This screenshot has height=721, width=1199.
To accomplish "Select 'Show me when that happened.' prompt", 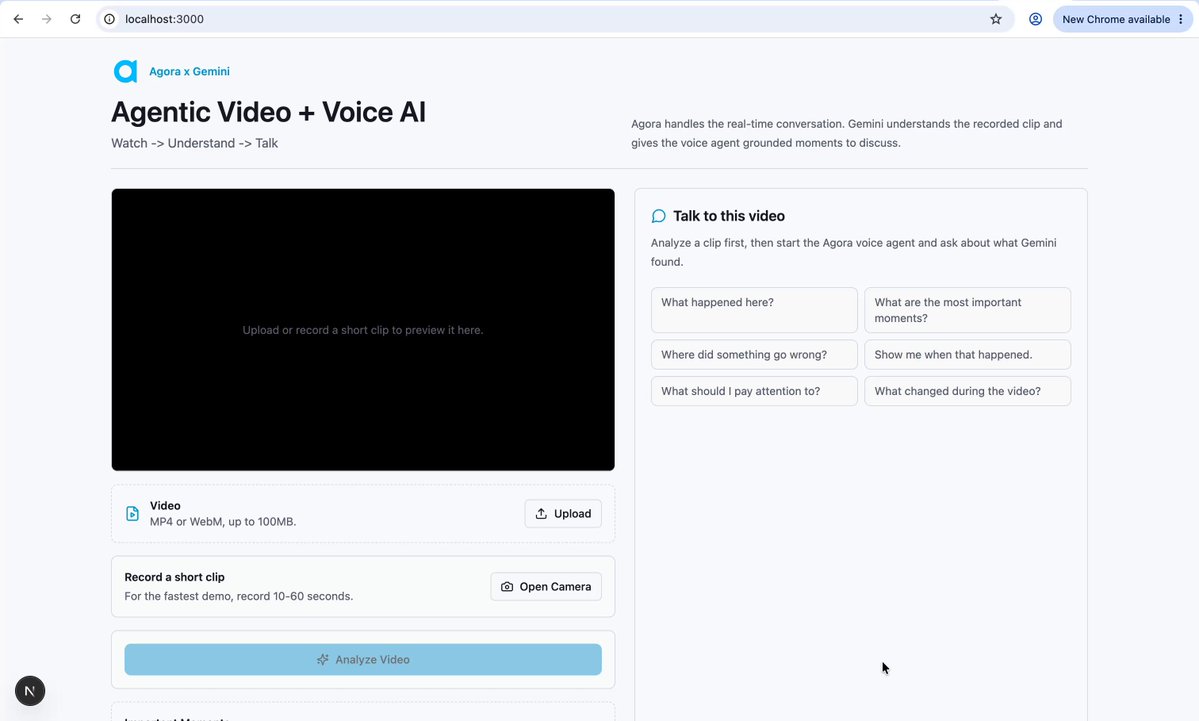I will click(967, 355).
